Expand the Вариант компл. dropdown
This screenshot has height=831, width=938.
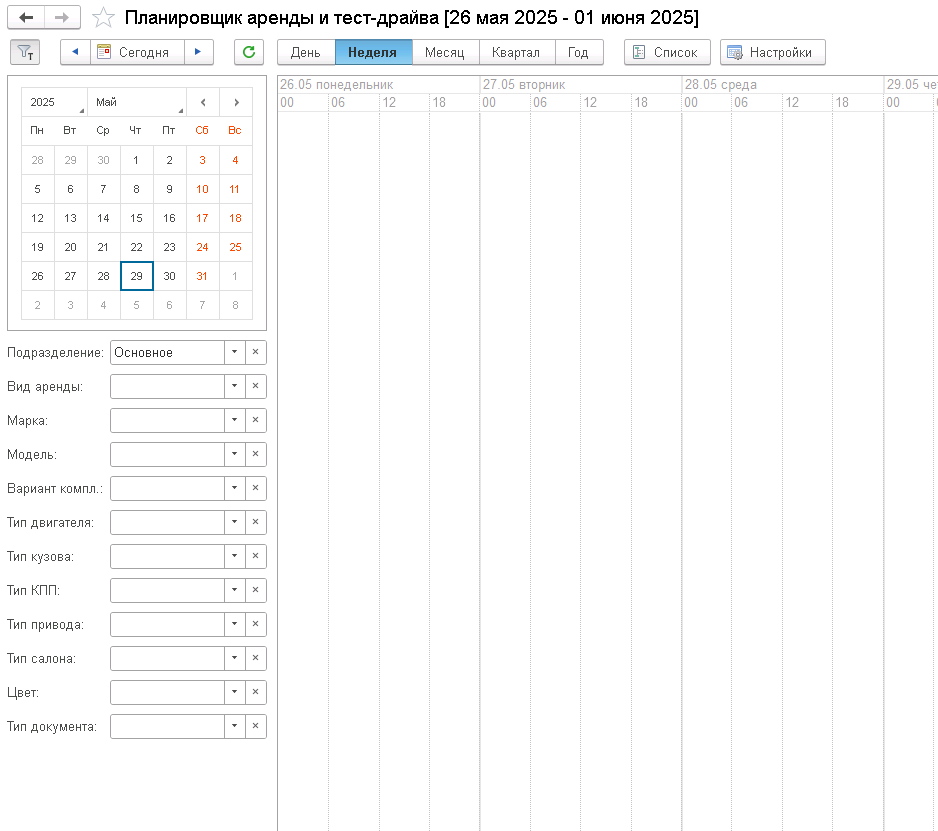pos(234,488)
